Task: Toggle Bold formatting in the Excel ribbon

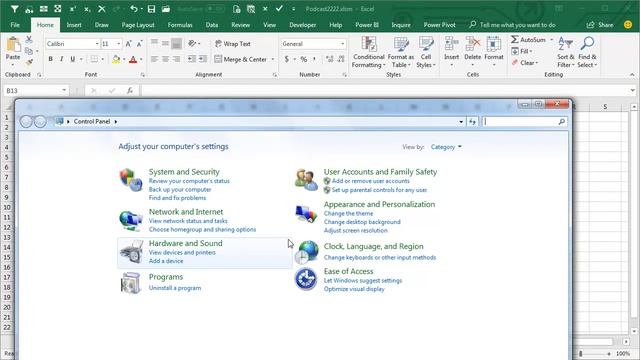Action: click(51, 59)
